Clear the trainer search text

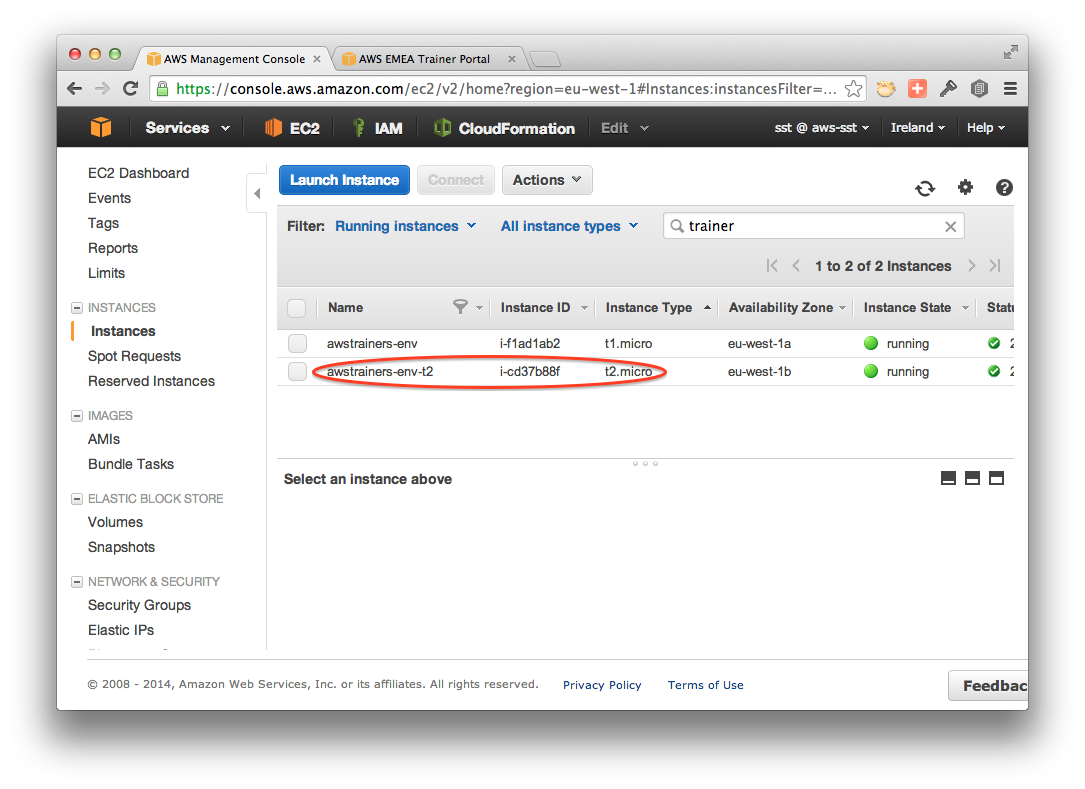pos(951,226)
